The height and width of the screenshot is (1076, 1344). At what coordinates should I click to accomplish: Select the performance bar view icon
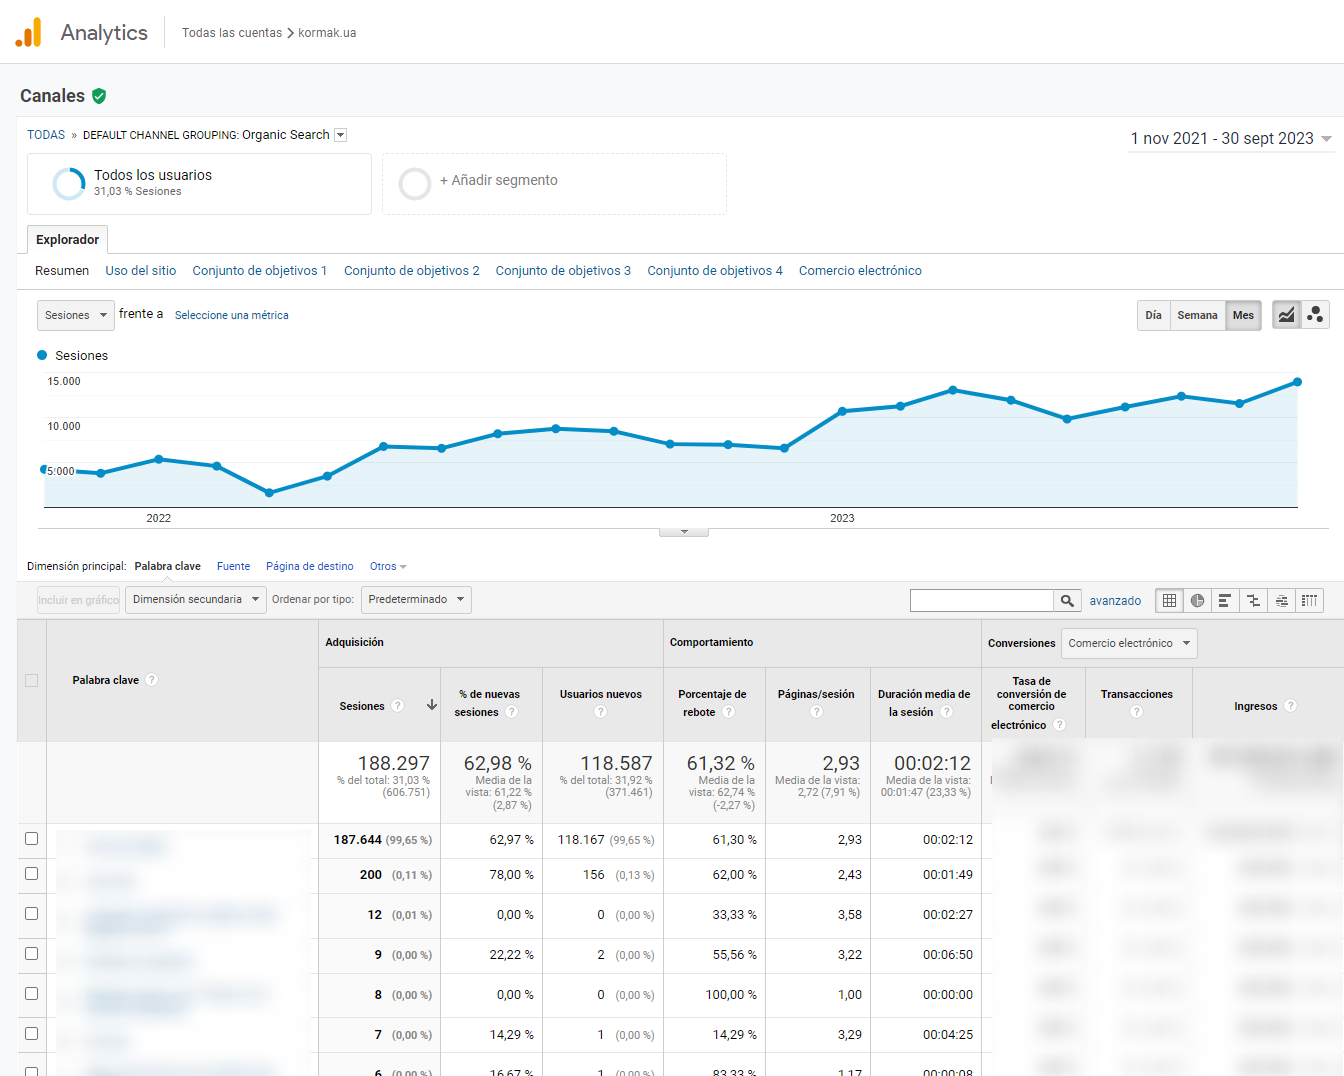tap(1225, 601)
